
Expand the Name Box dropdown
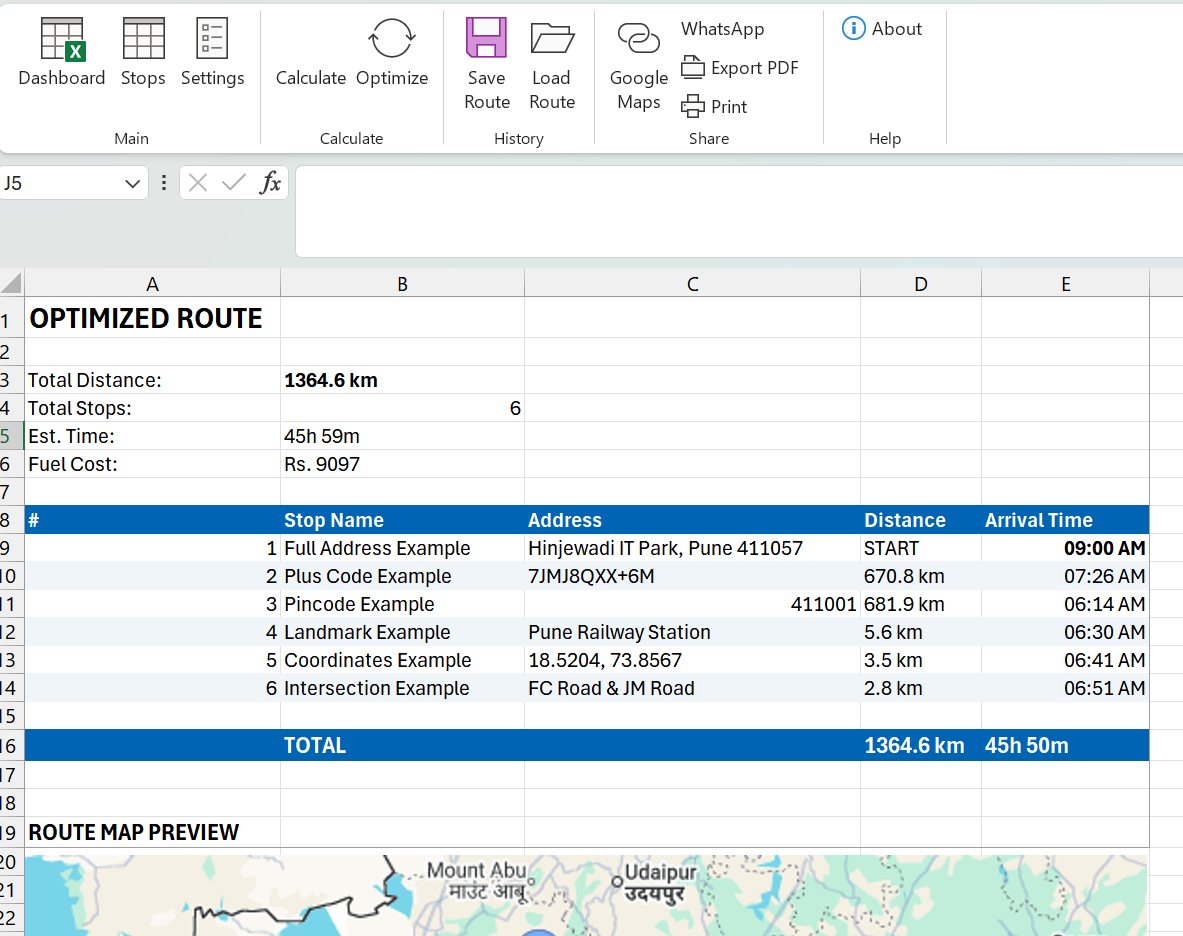(x=132, y=184)
